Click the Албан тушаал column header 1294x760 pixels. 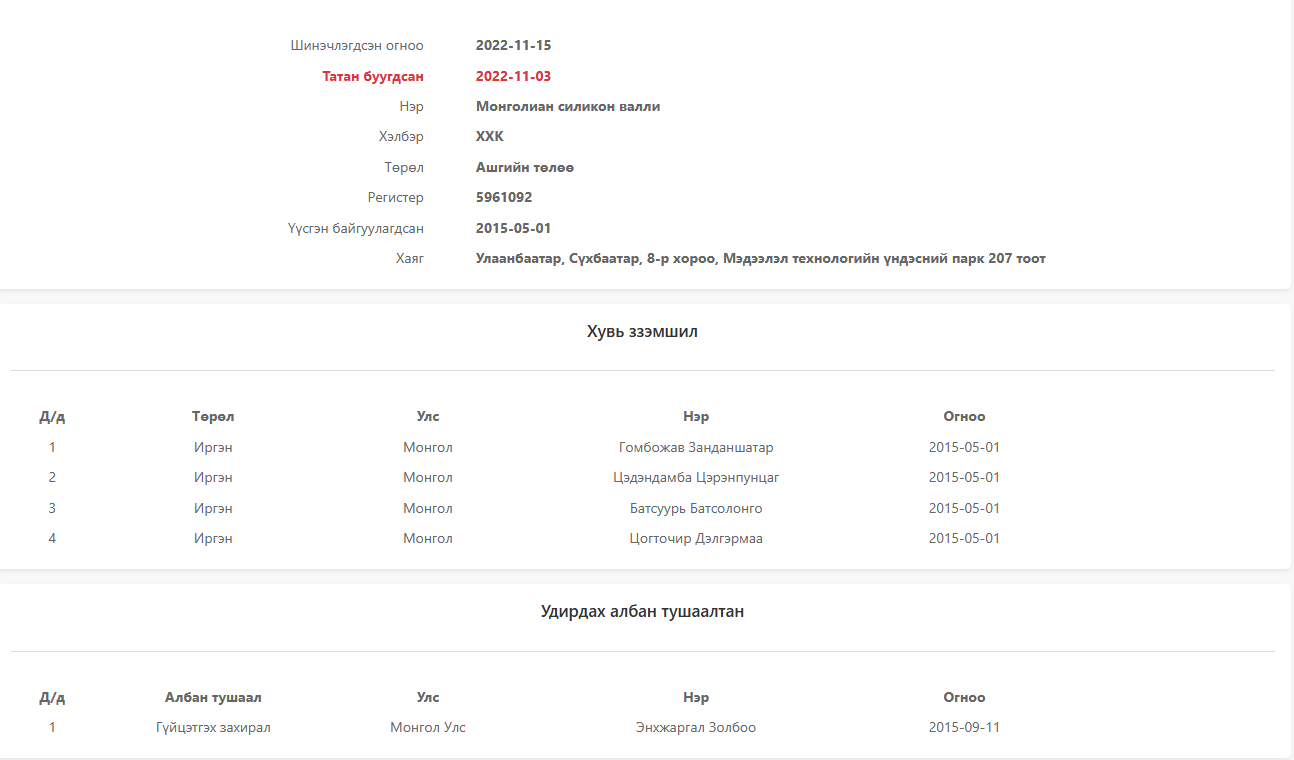click(213, 697)
